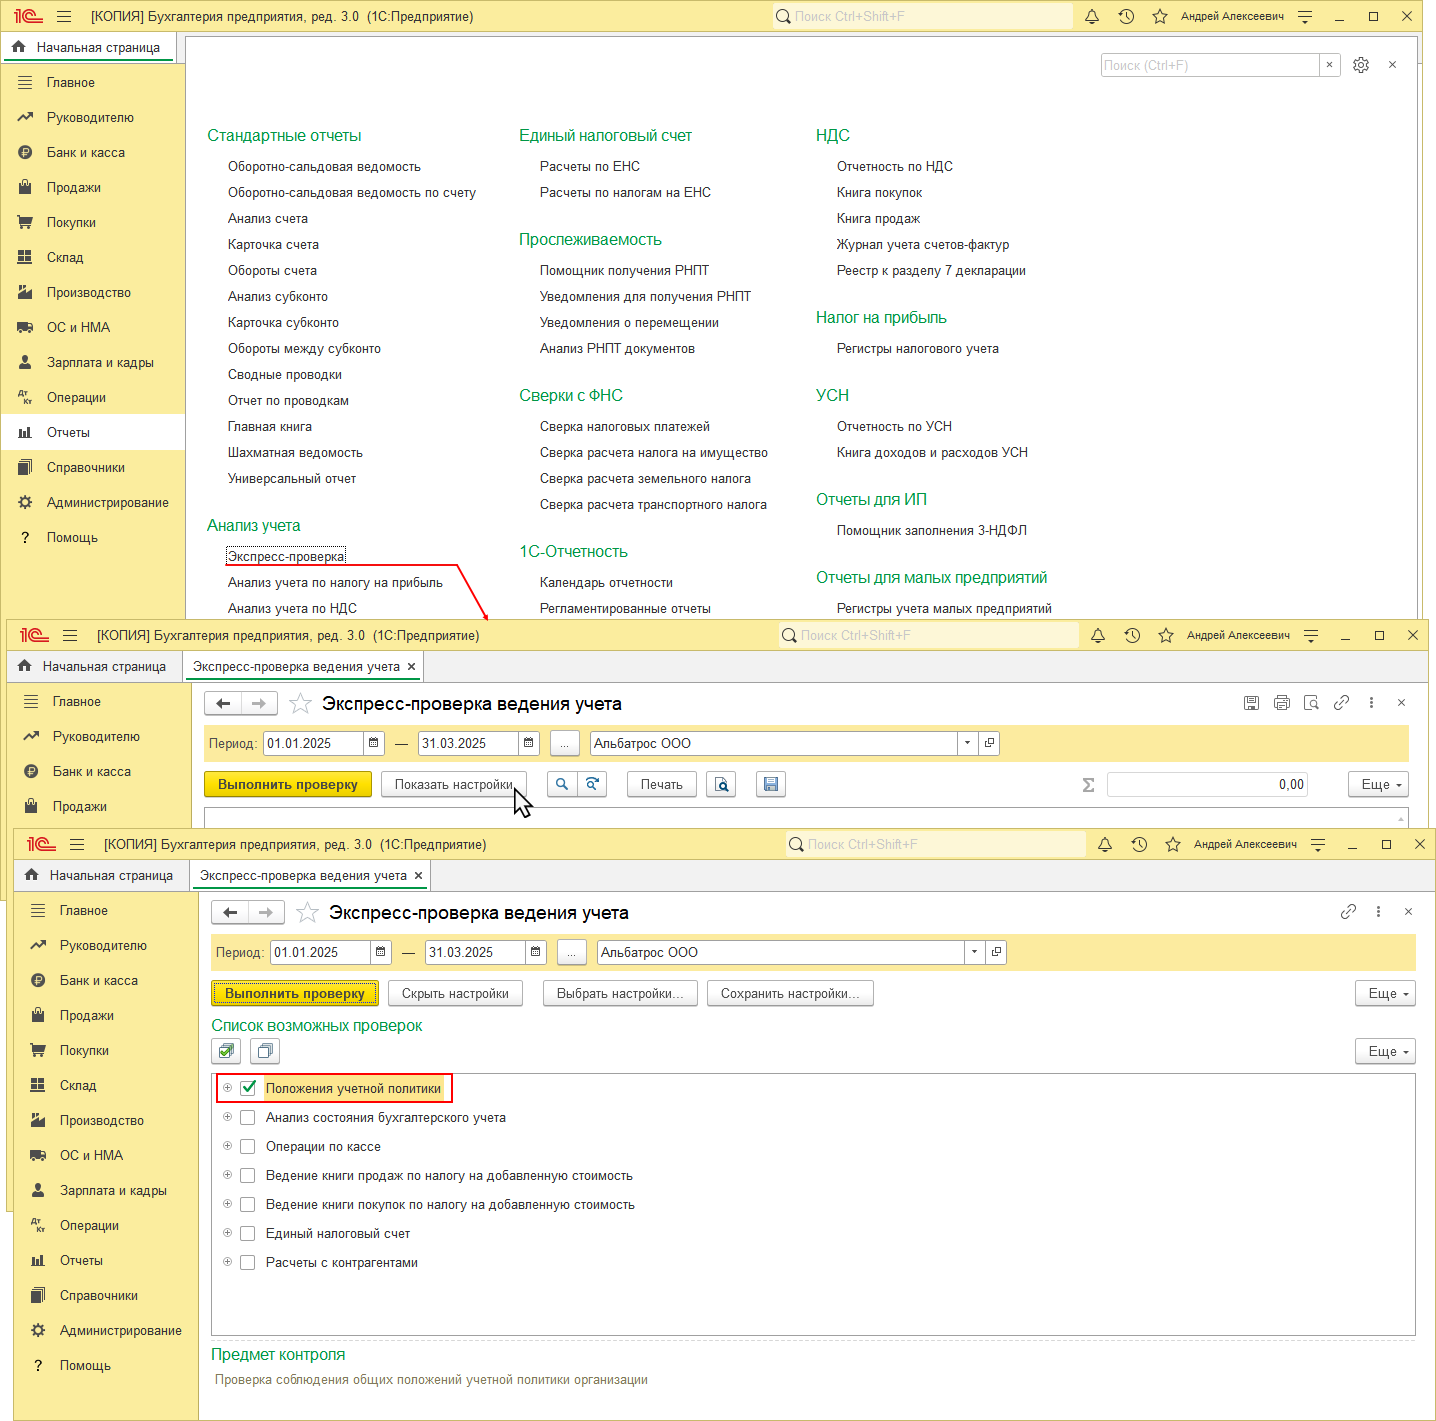The width and height of the screenshot is (1436, 1421).
Task: Focus the Поиск (Ctrl+F) field in reports panel
Action: 1210,65
